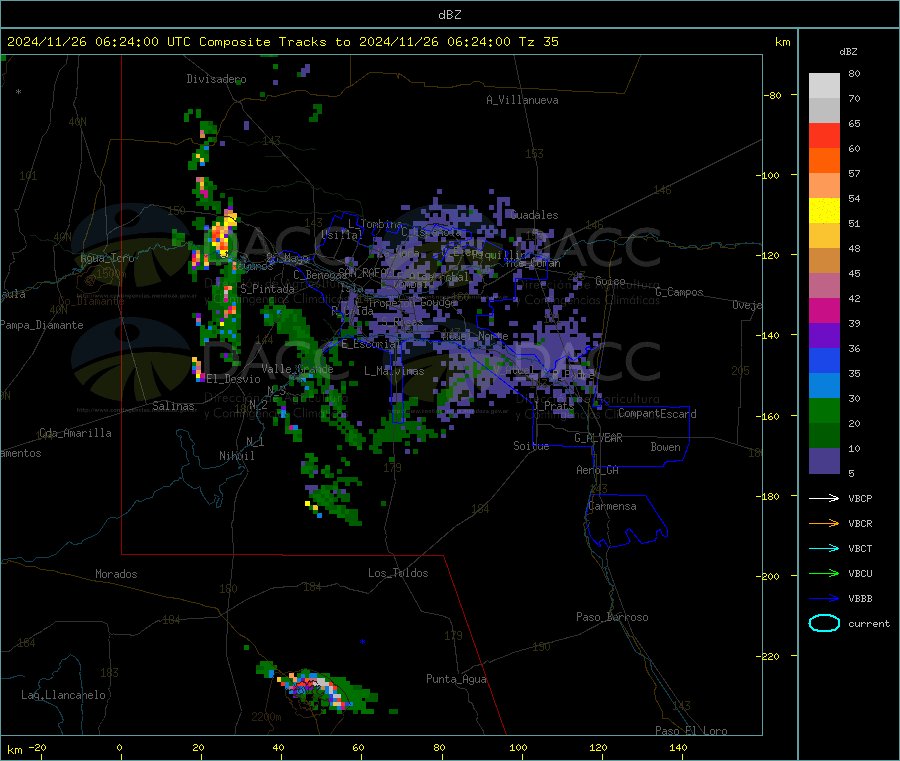The image size is (900, 761).
Task: Select the dark green 10-20 dBZ swatch
Action: [x=824, y=436]
